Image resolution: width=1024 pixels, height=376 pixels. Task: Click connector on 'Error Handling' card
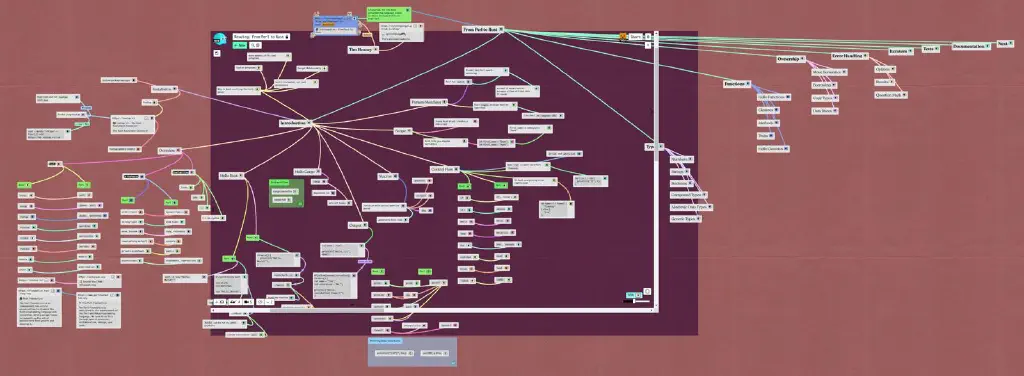click(x=865, y=56)
